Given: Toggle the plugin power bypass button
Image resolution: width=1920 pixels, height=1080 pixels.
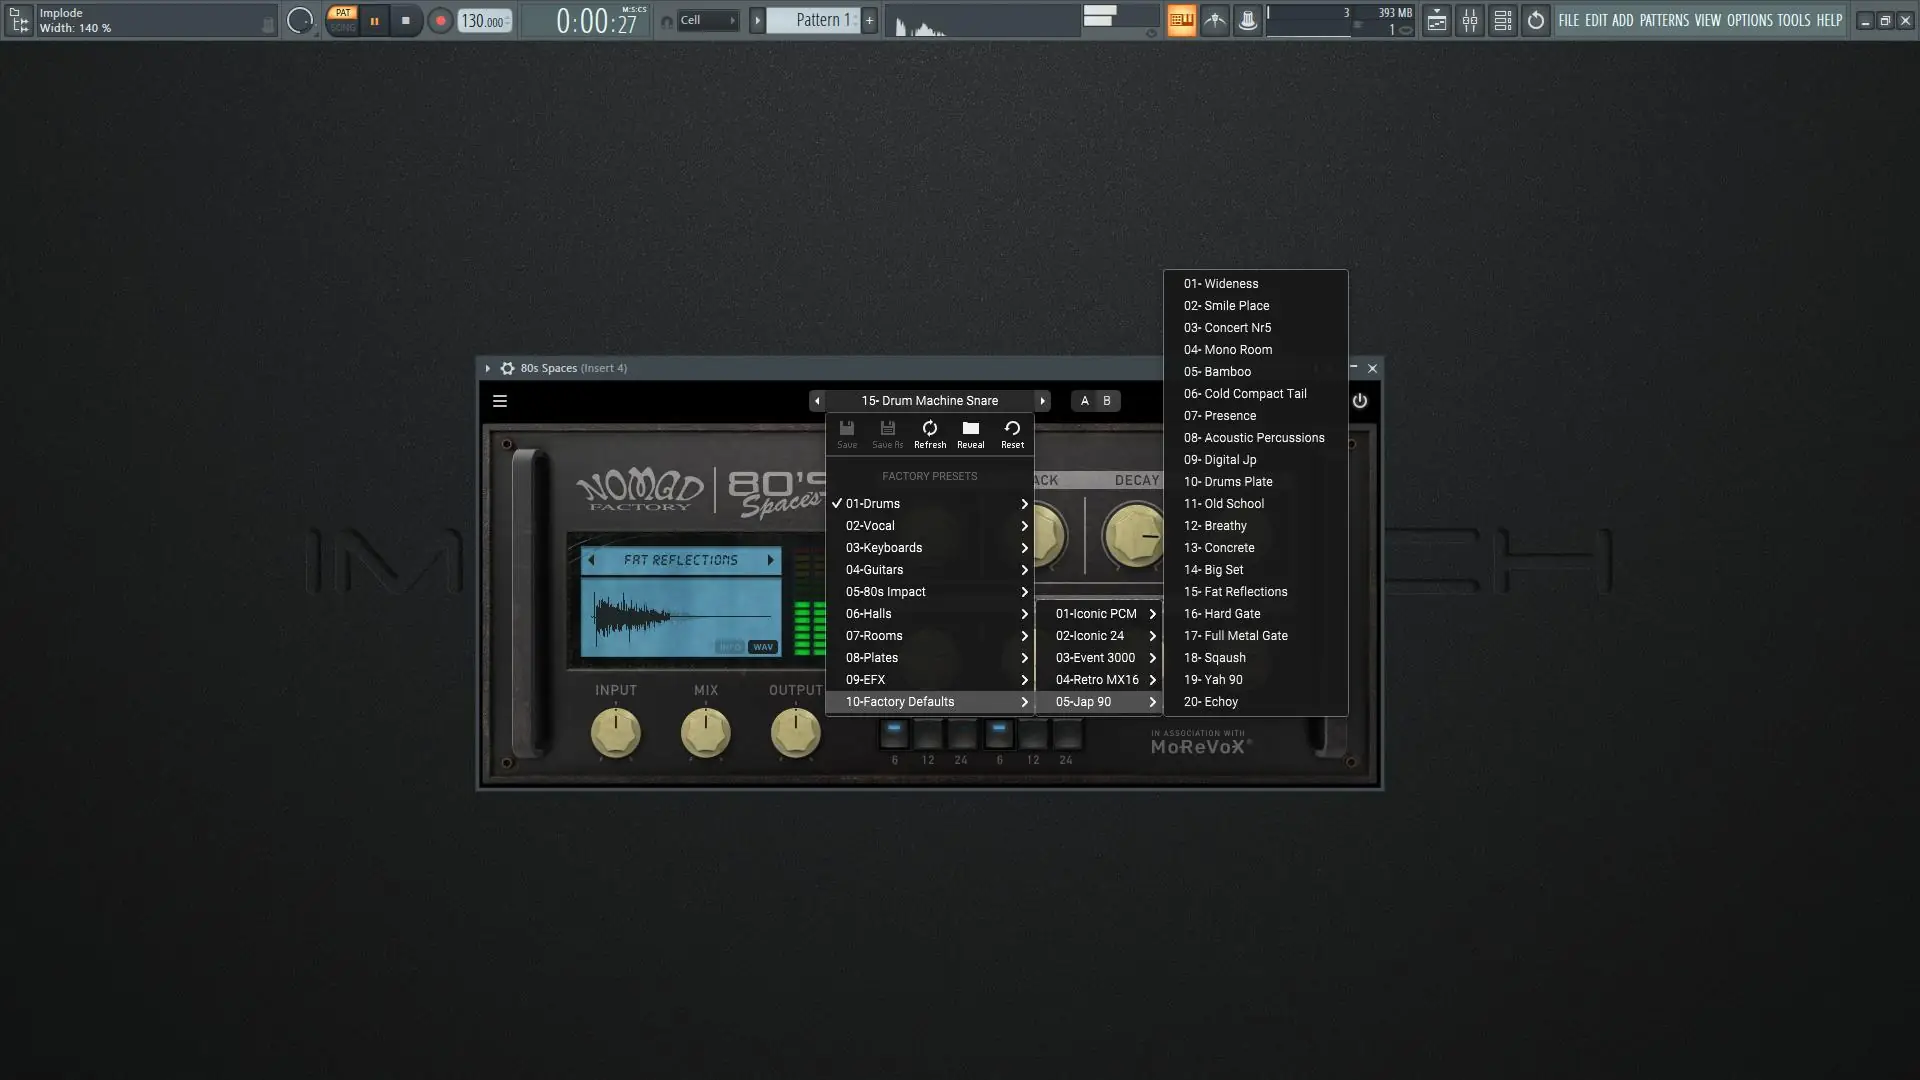Looking at the screenshot, I should pyautogui.click(x=1359, y=401).
